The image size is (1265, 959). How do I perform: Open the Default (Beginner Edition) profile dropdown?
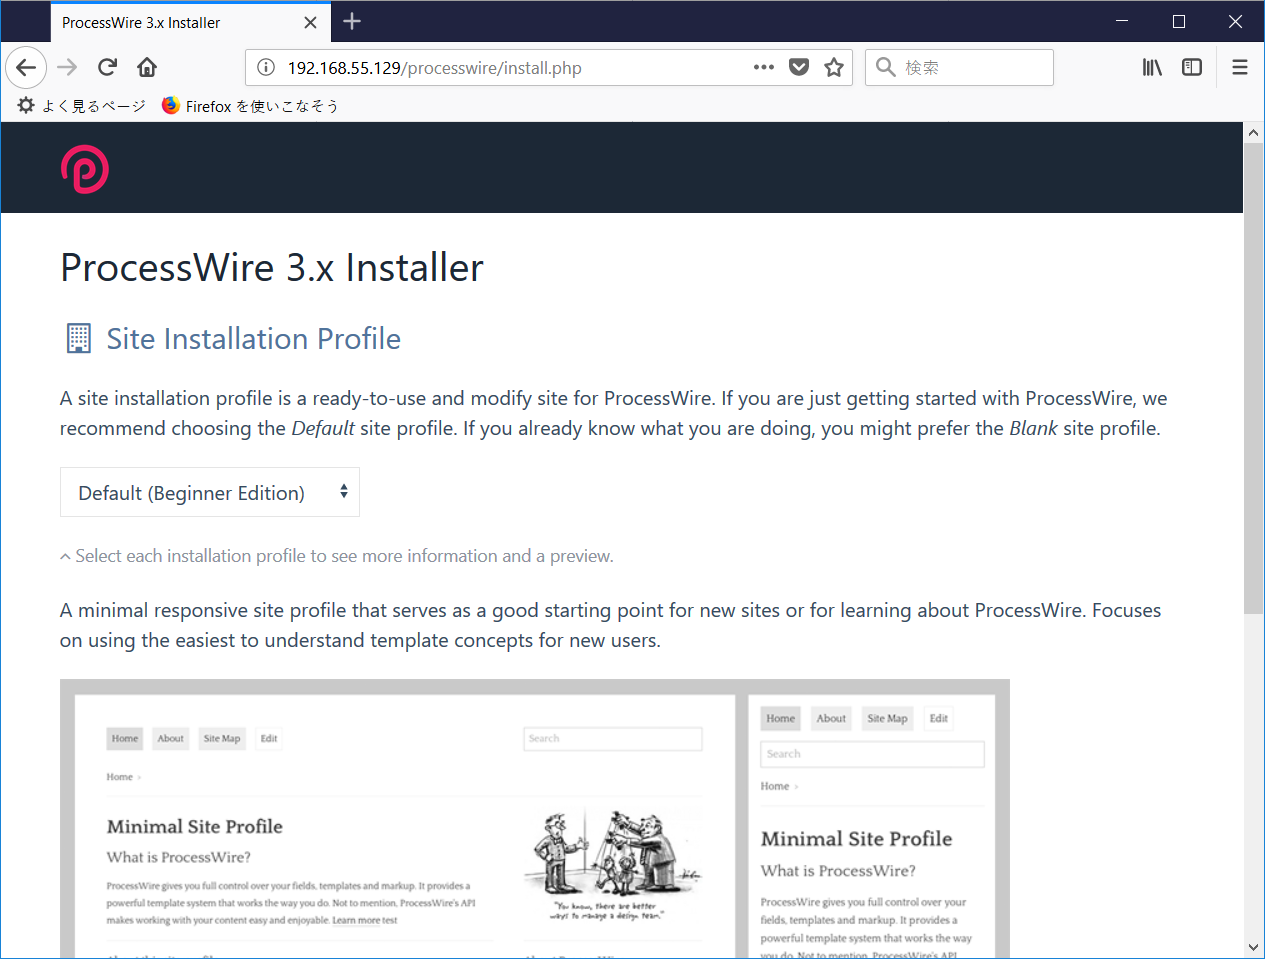coord(209,491)
